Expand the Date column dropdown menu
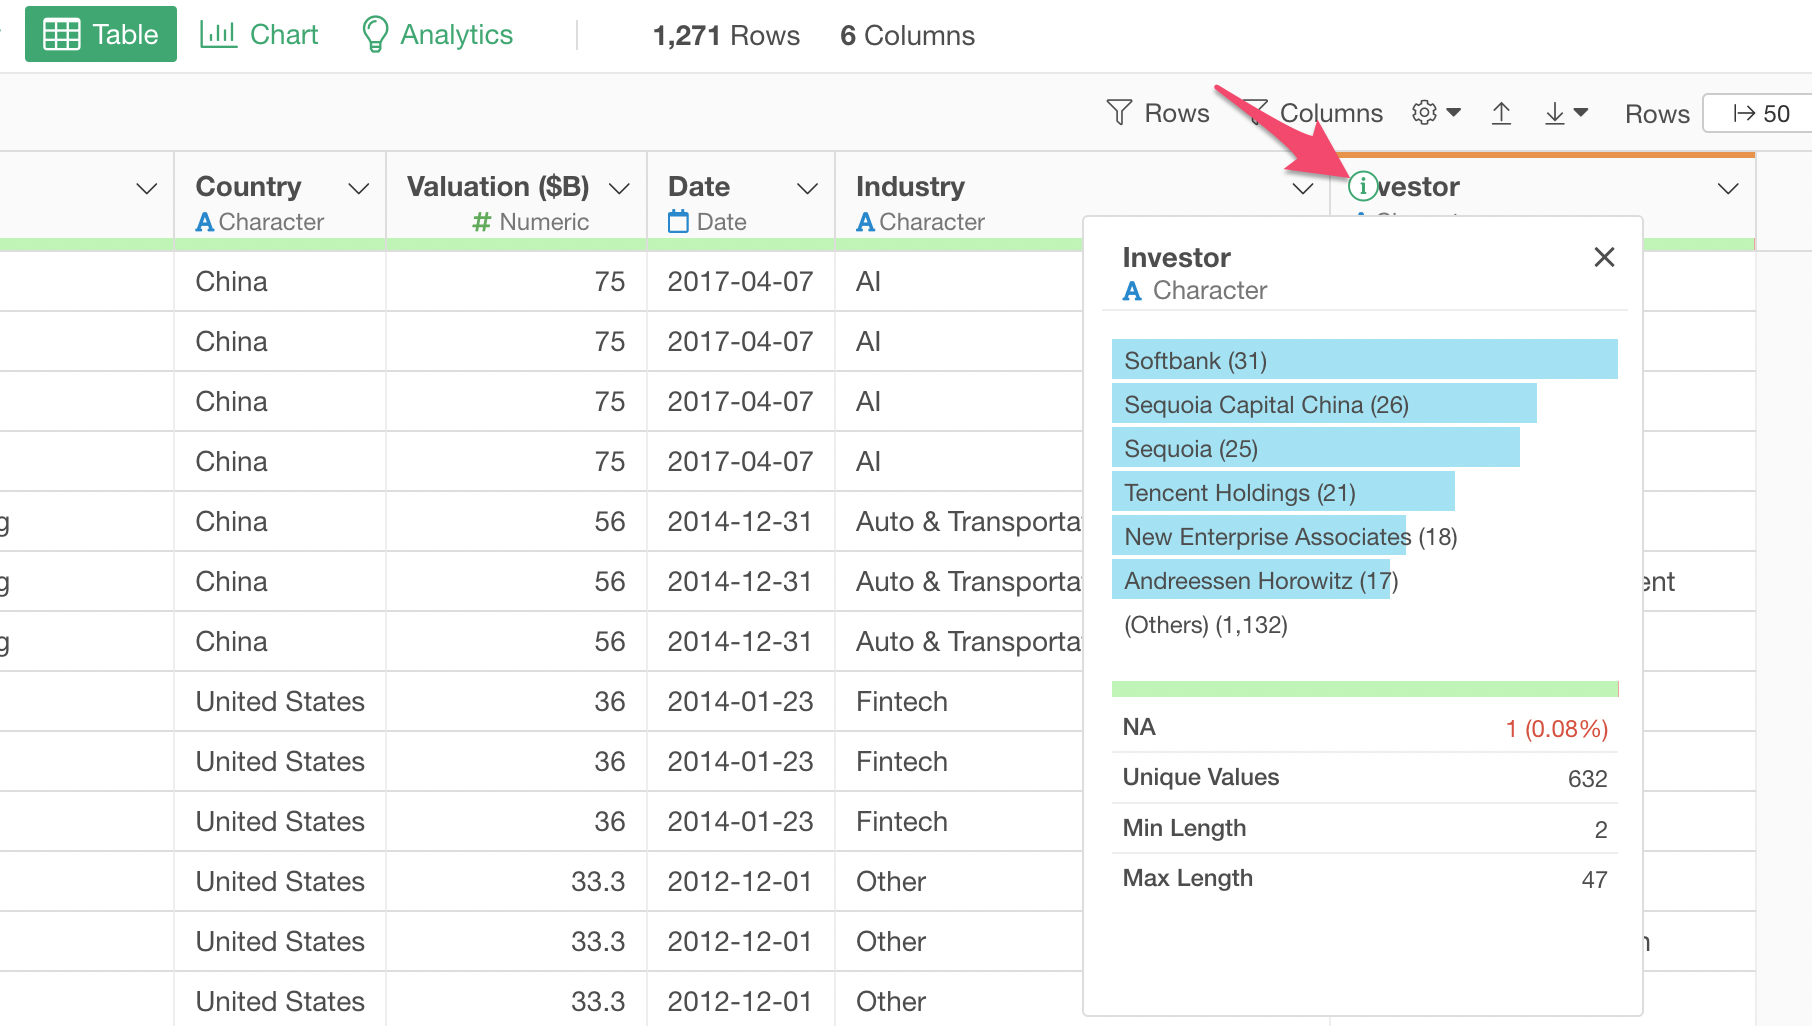The image size is (1812, 1026). (807, 188)
